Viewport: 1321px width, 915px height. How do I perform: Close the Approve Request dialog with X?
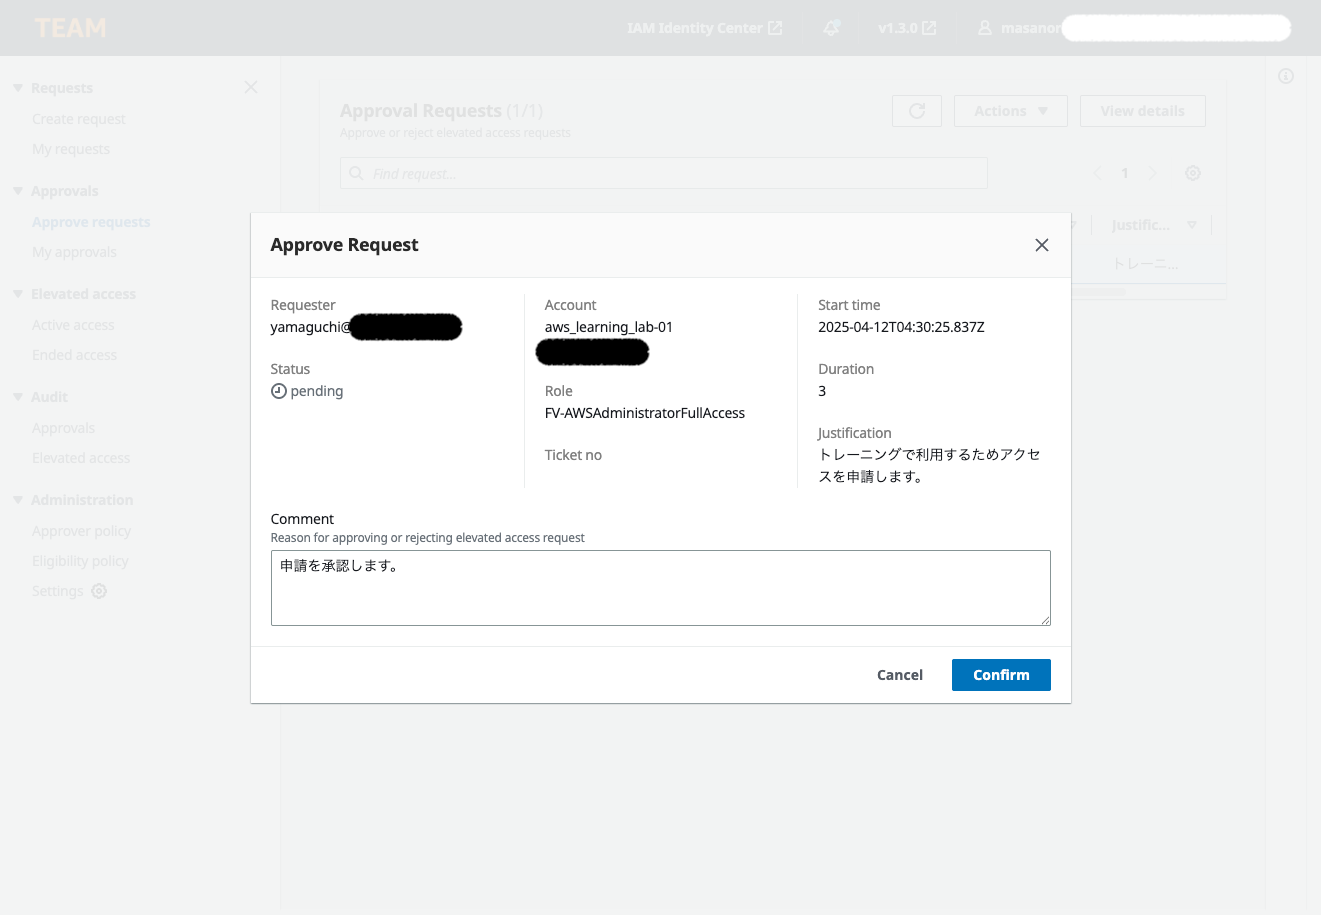1041,245
